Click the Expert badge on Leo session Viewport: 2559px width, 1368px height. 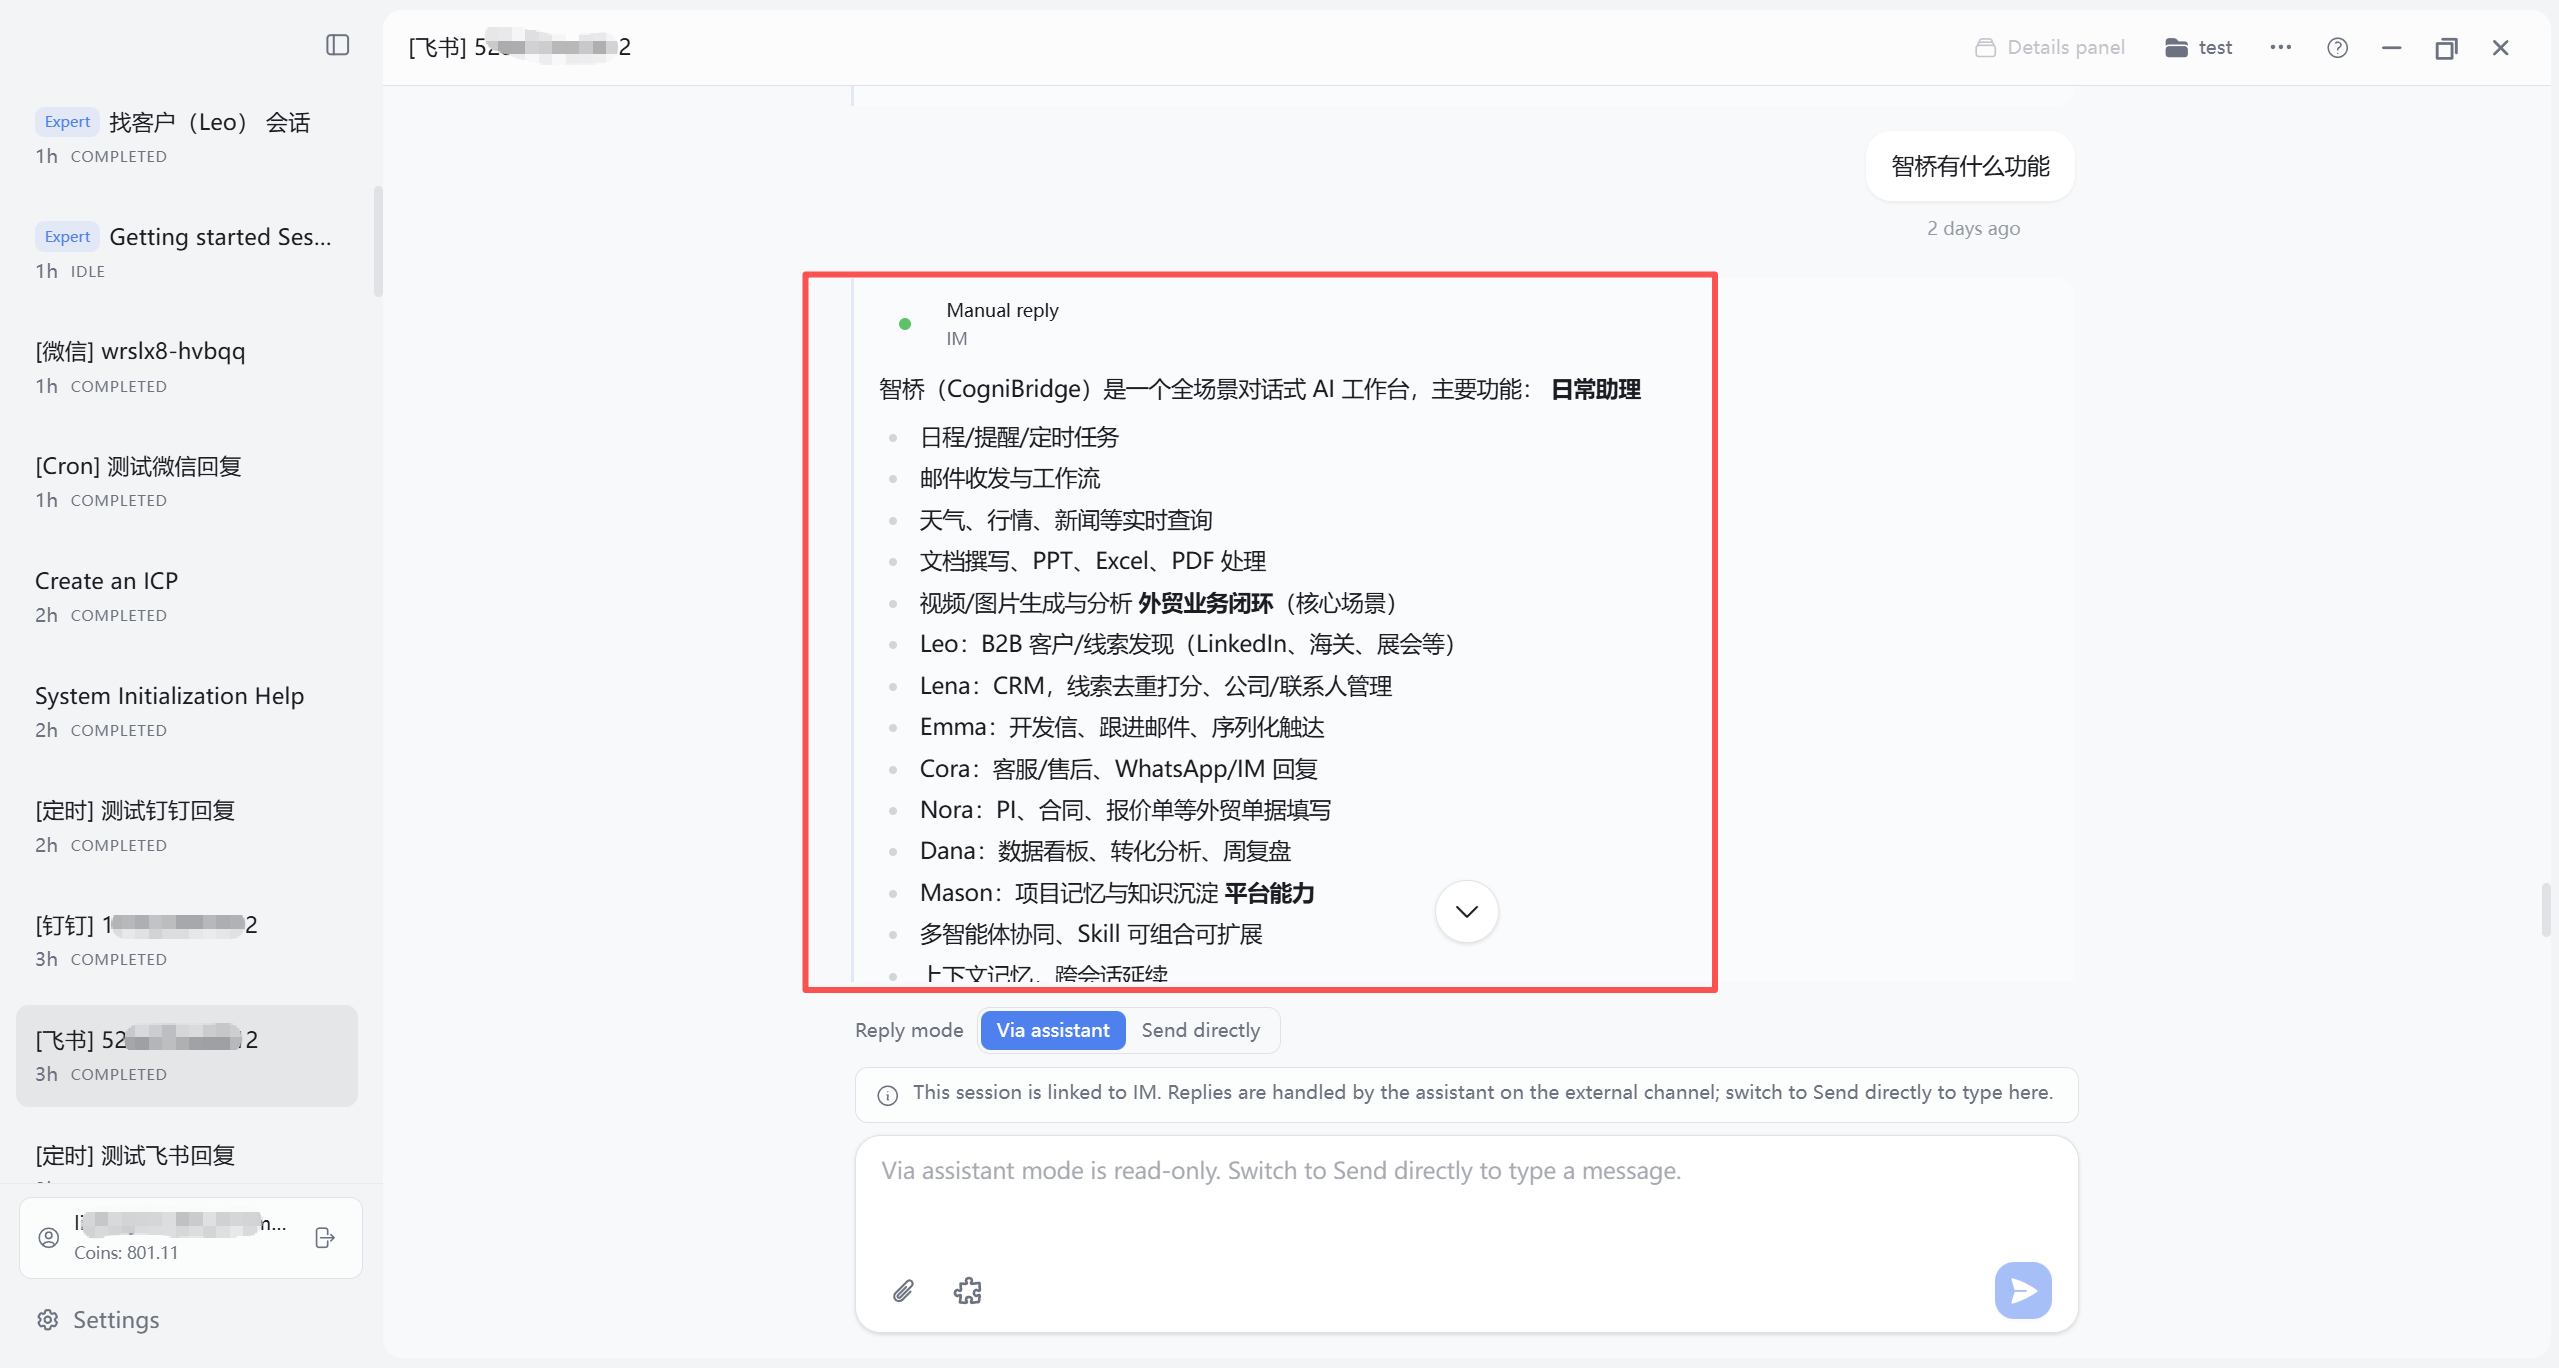click(x=67, y=122)
